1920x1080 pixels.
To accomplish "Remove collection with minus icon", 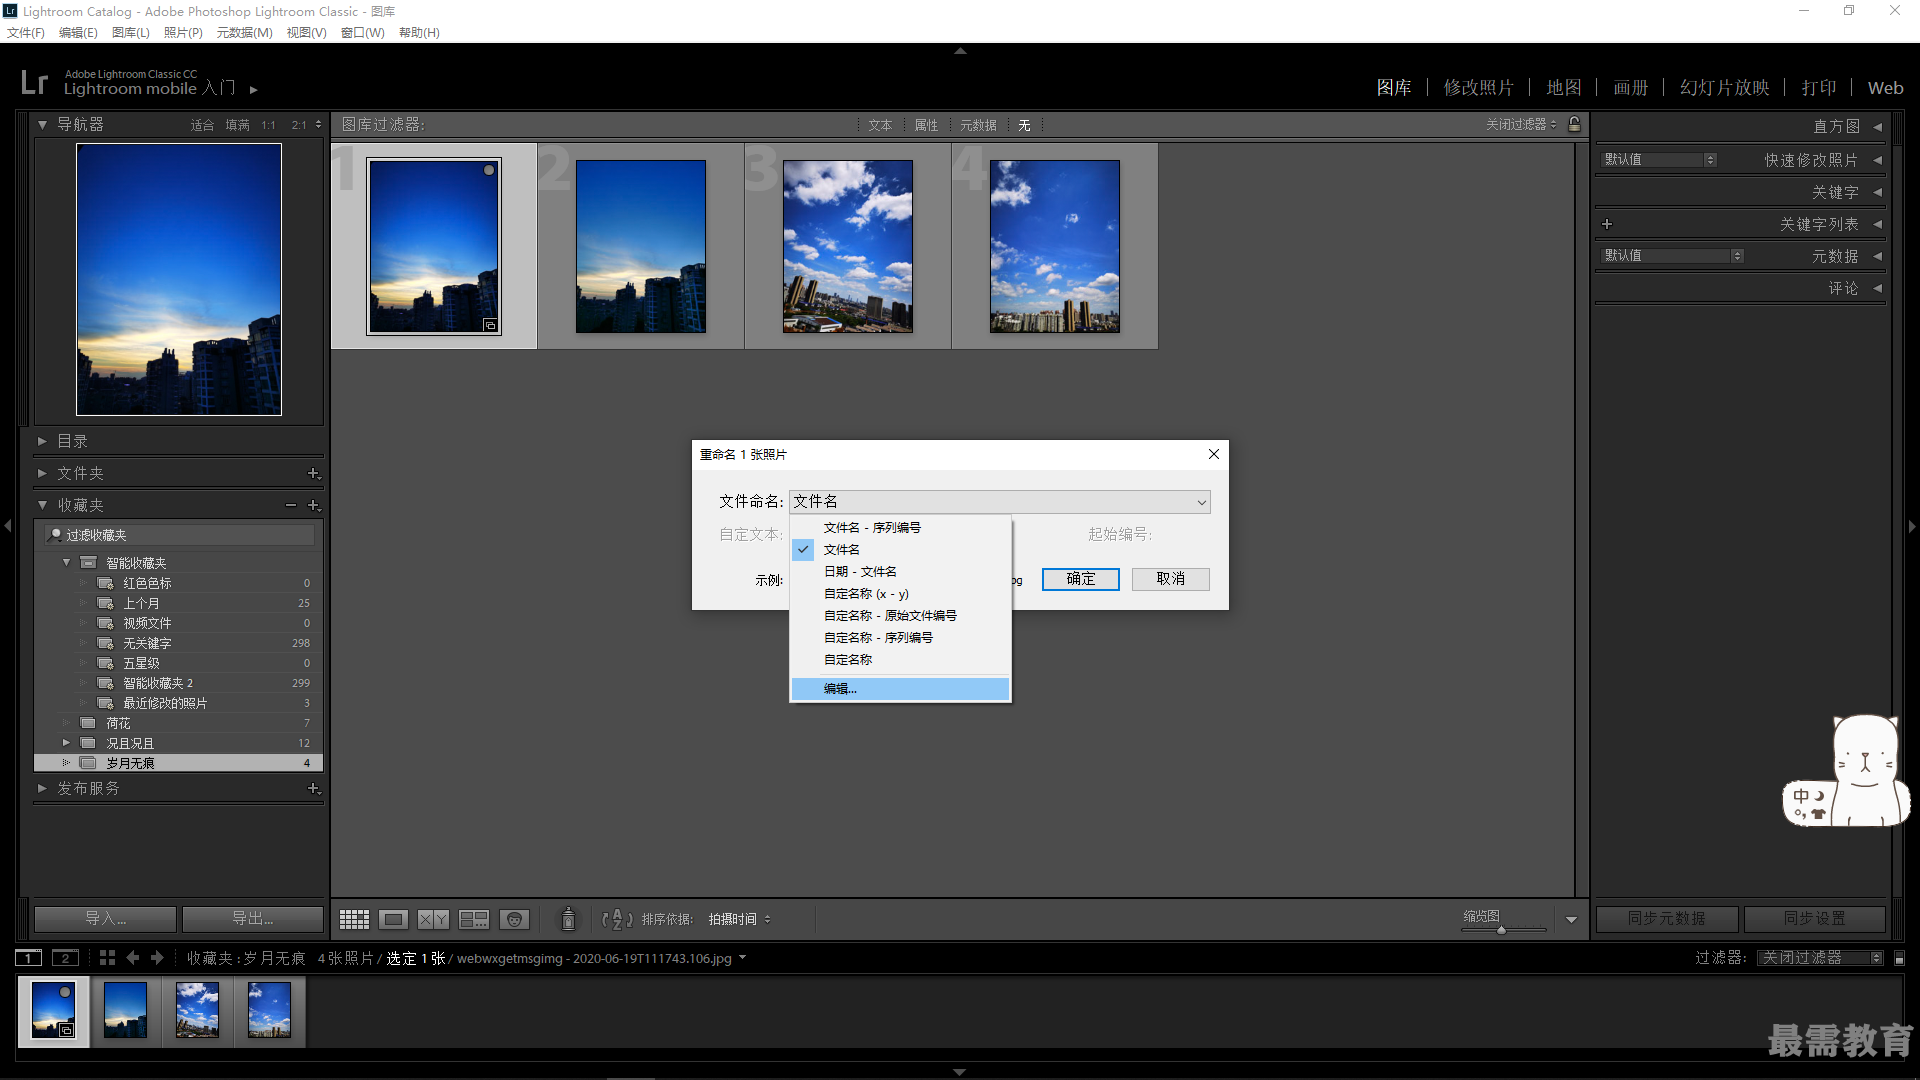I will click(x=290, y=505).
